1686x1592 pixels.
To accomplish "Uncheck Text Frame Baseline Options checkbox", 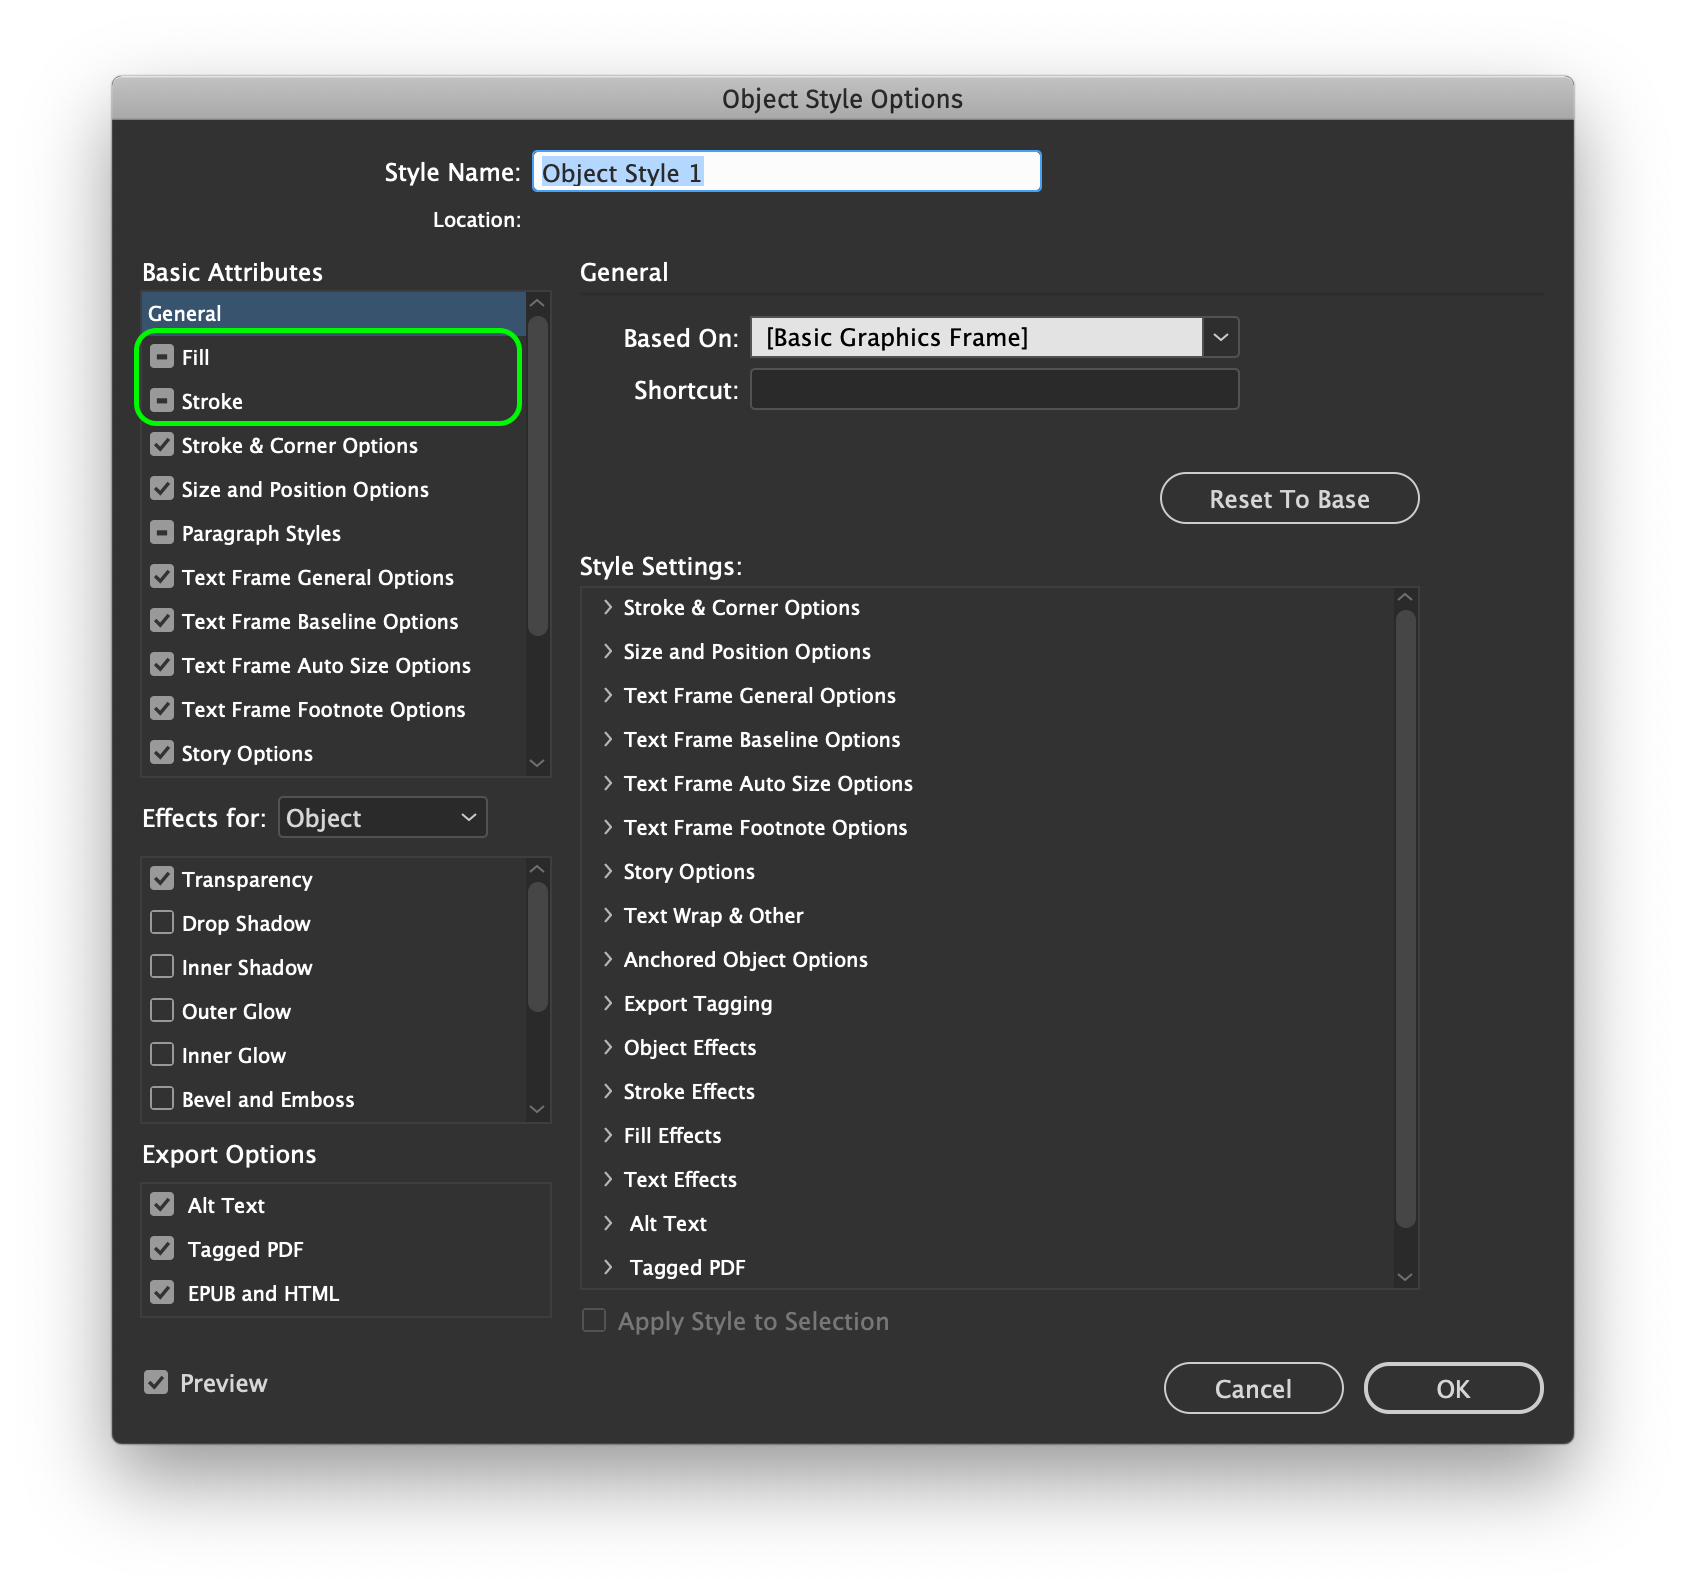I will click(162, 621).
